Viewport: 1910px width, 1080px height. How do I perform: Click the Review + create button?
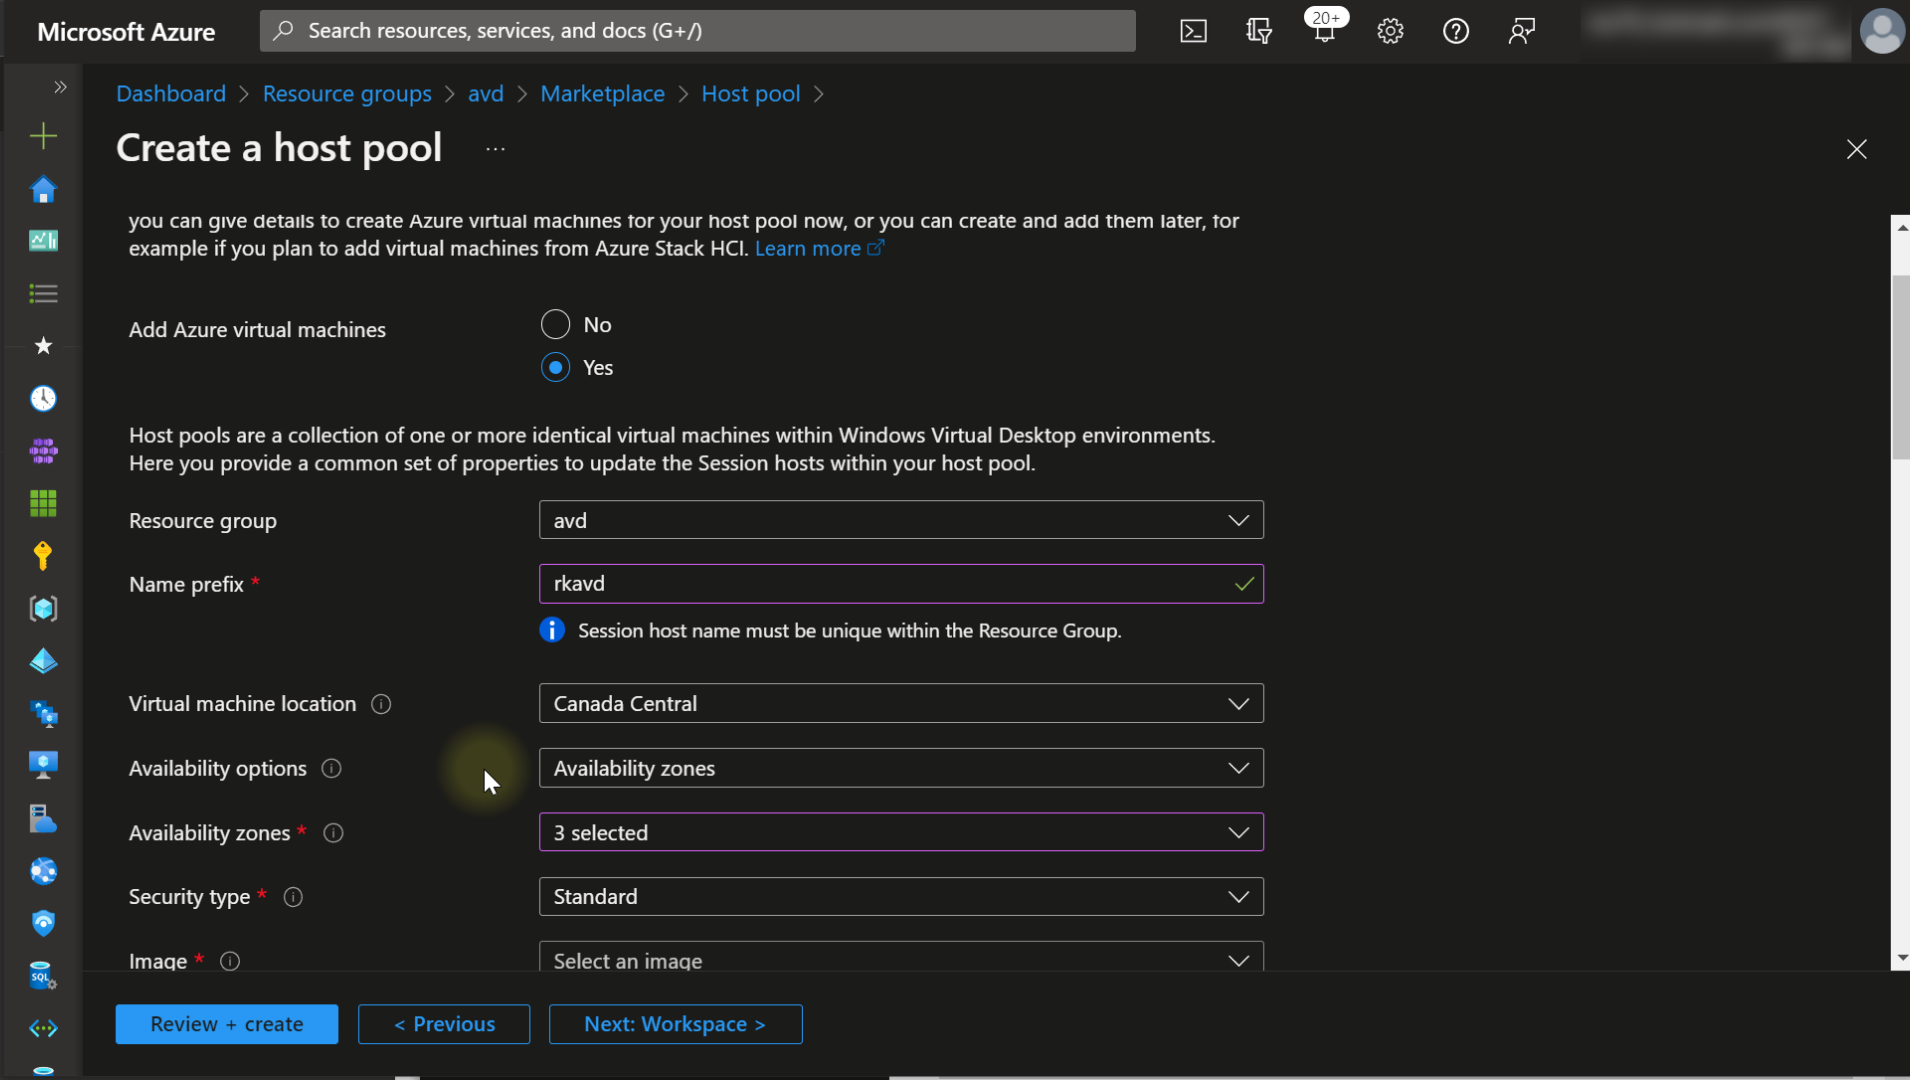227,1024
